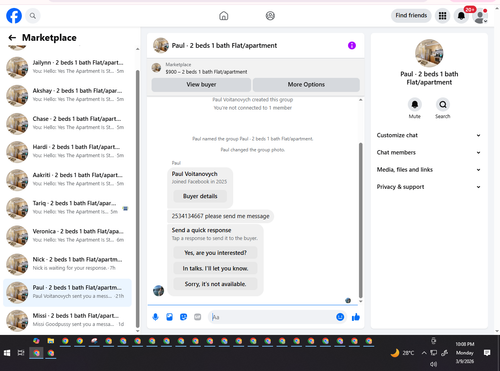This screenshot has height=371, width=500.
Task: Open the Facebook search magnifier
Action: click(33, 16)
